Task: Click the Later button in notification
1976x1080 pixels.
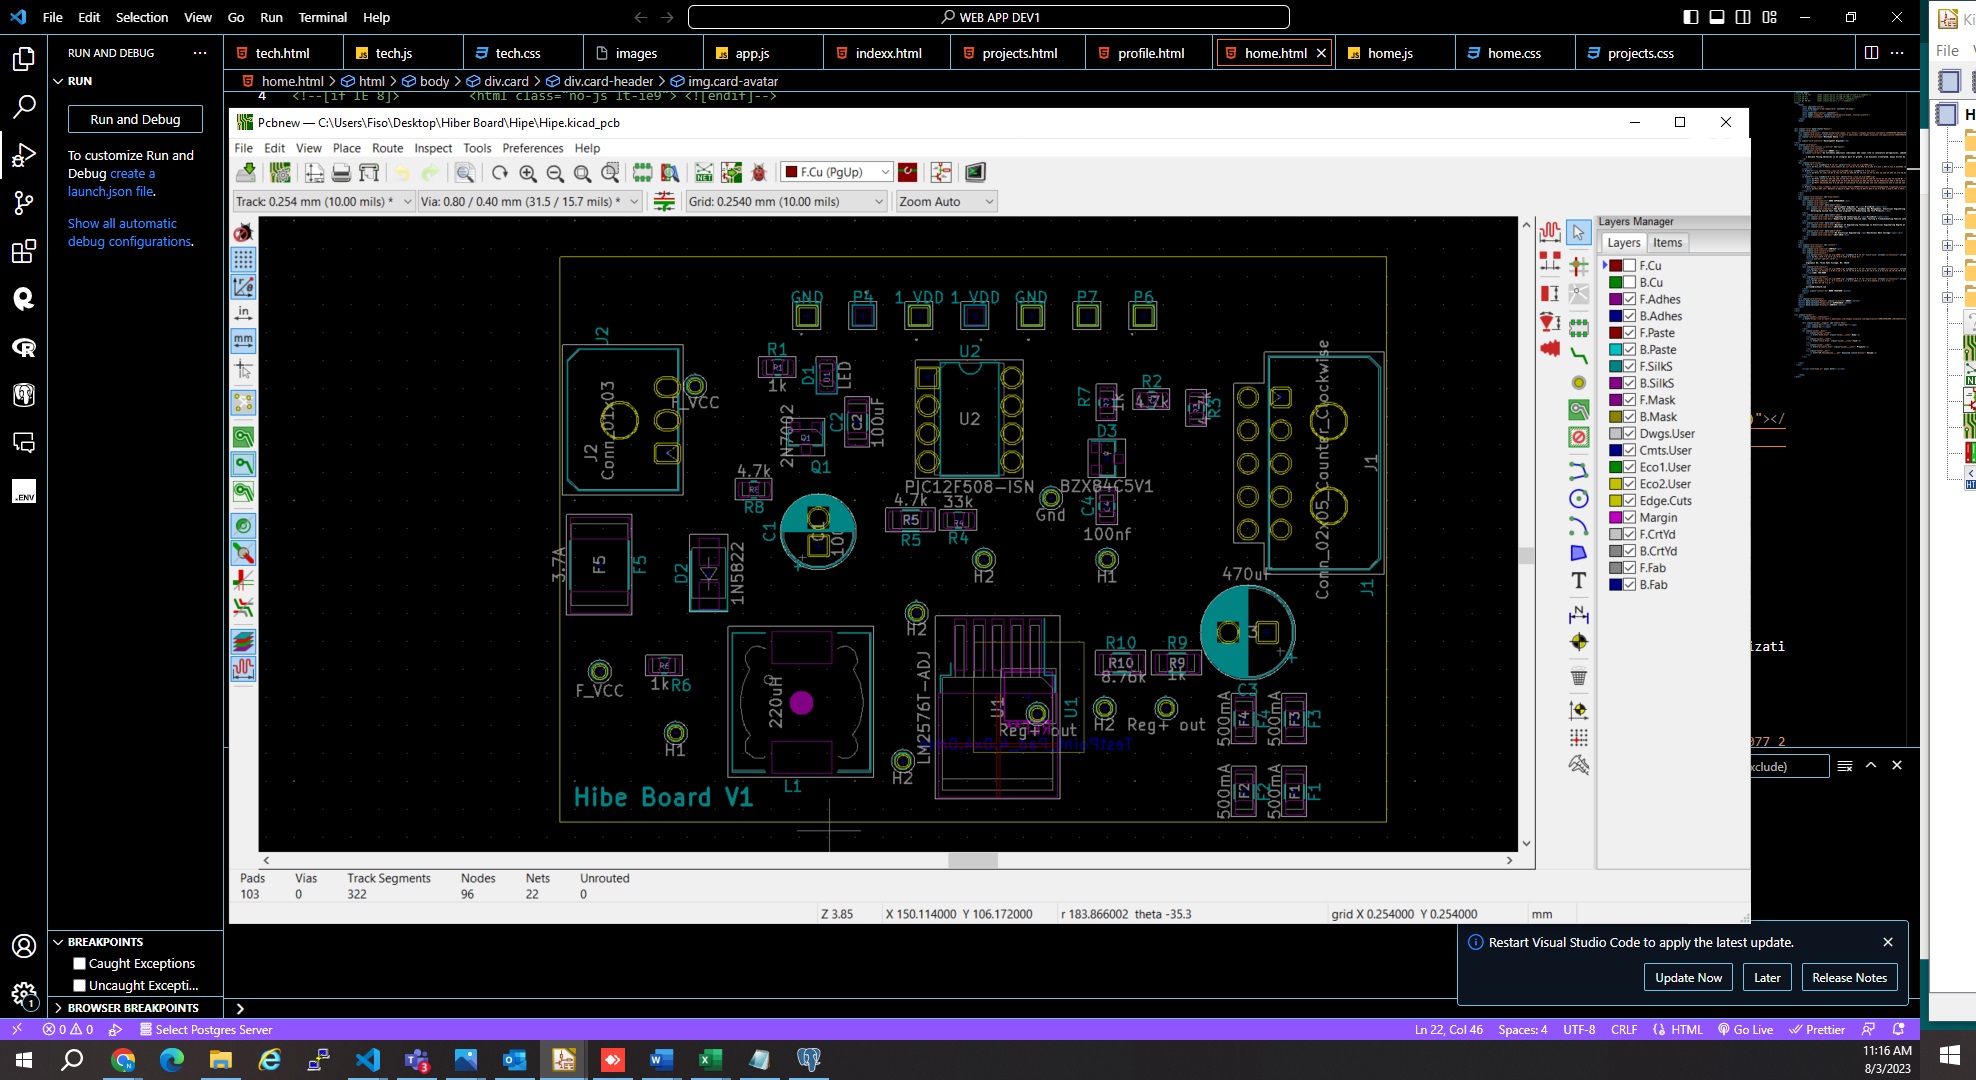Action: click(x=1767, y=977)
